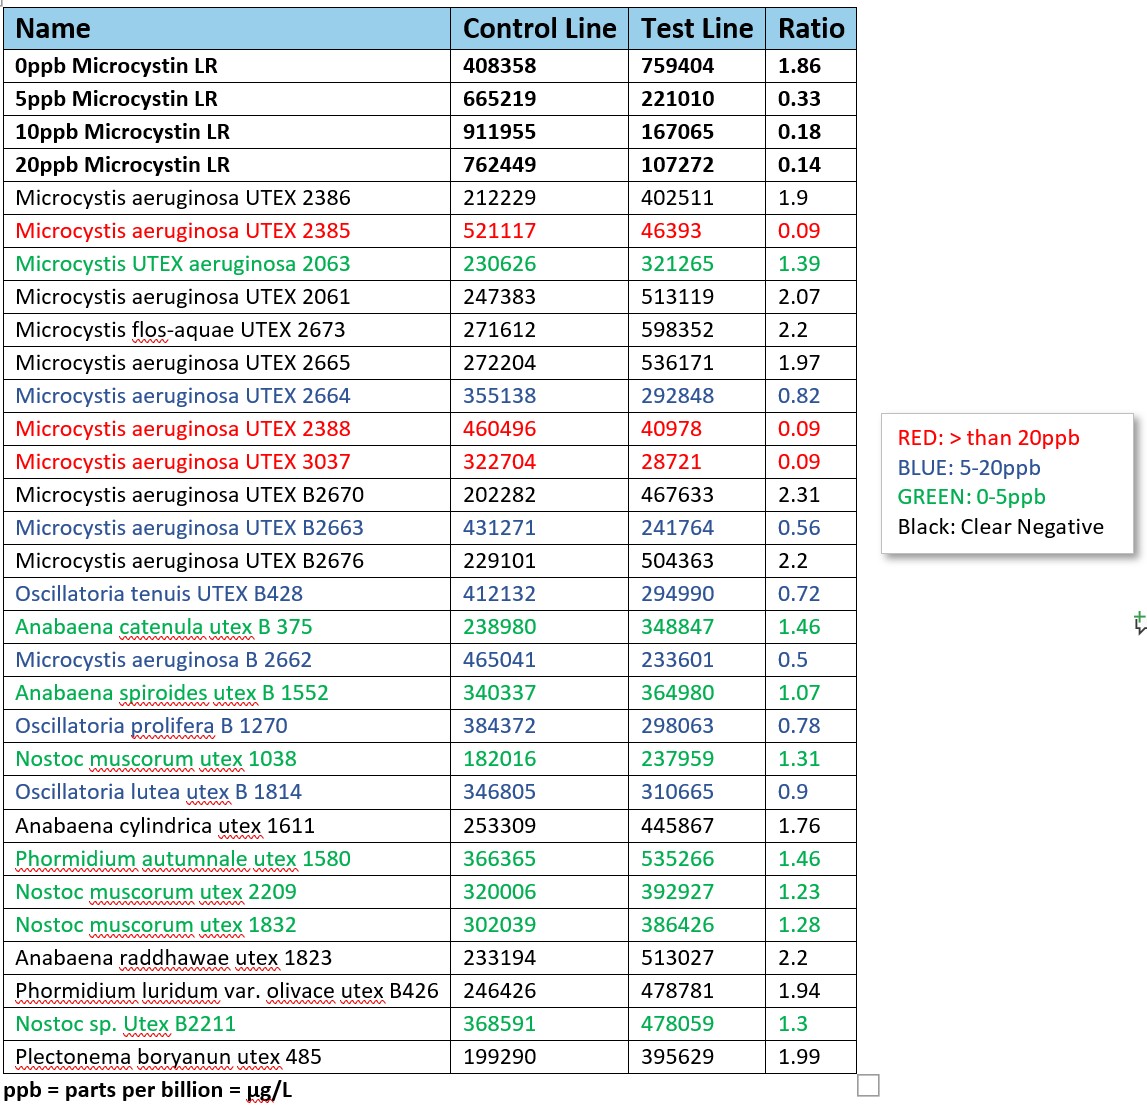Click the Name column header cell
Screen dimensions: 1147x1112
pyautogui.click(x=53, y=29)
